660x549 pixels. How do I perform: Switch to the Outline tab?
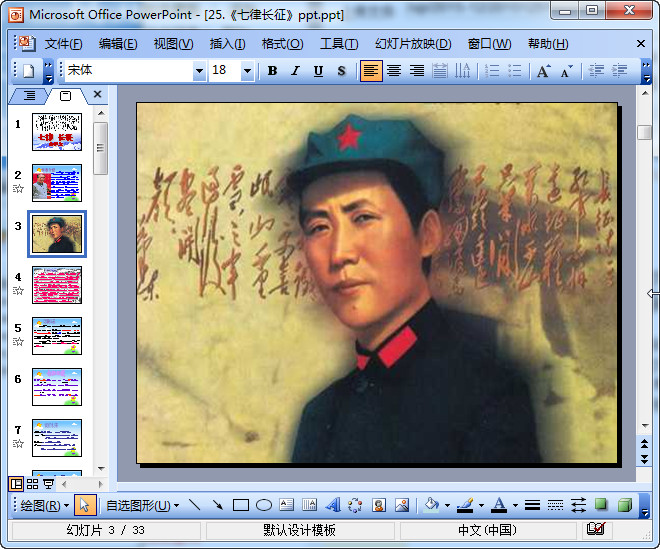pyautogui.click(x=29, y=96)
